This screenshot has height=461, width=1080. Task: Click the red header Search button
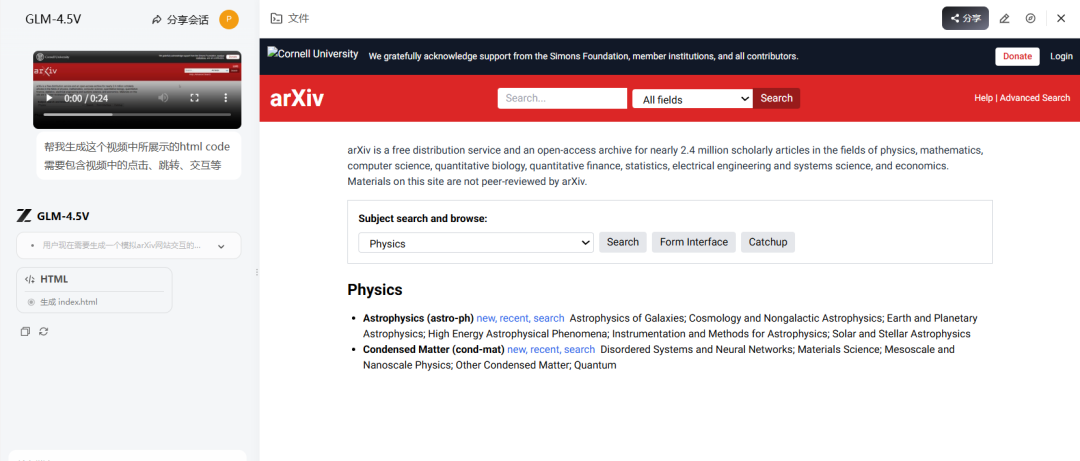pos(776,99)
